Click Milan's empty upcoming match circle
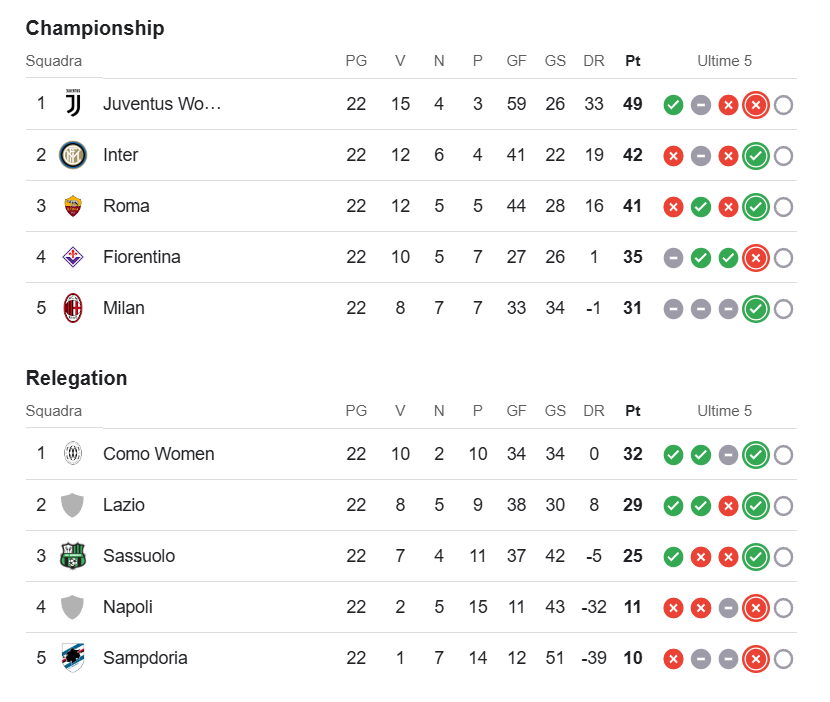The height and width of the screenshot is (702, 830). tap(783, 309)
